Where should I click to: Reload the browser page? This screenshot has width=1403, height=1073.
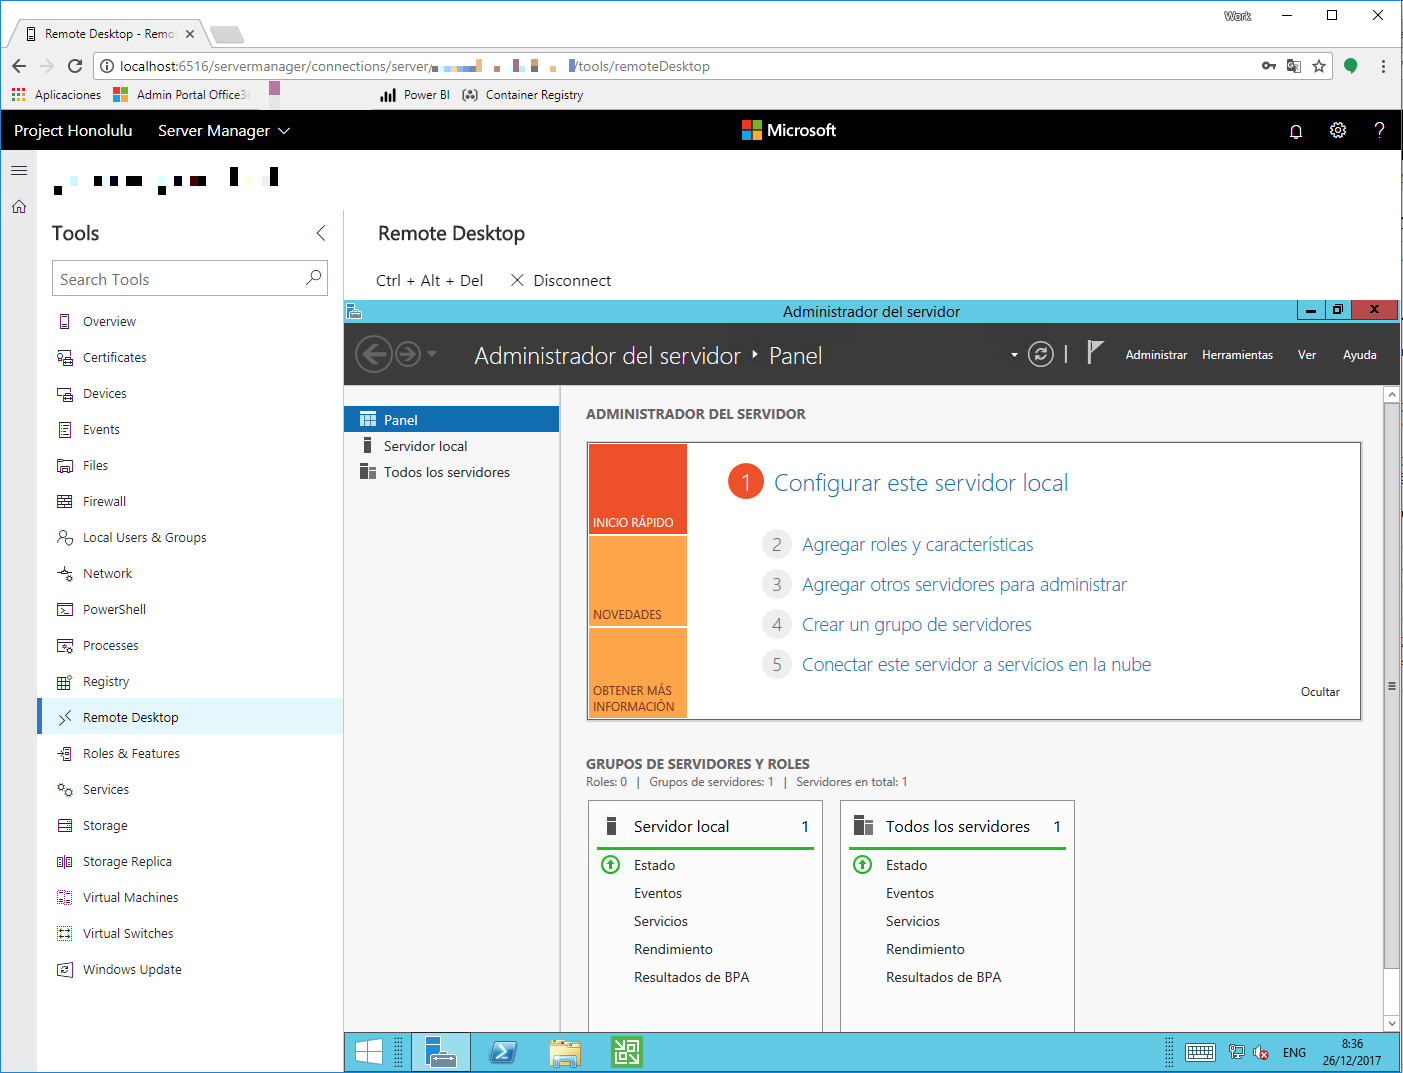click(74, 66)
